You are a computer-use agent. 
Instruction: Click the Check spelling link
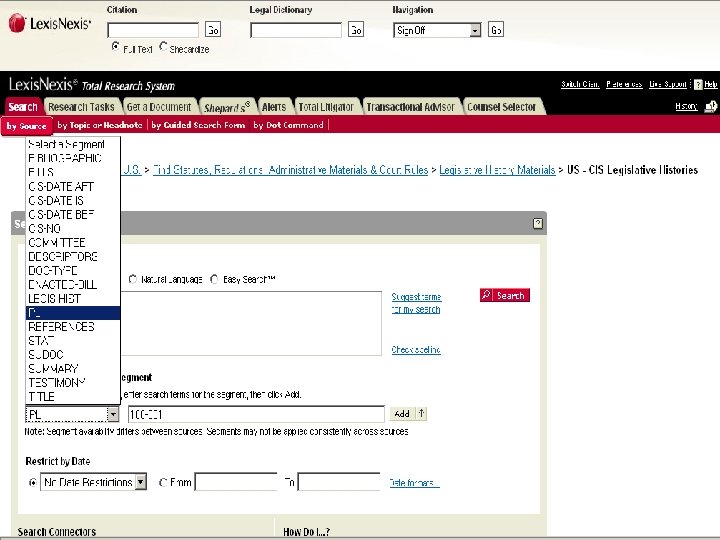click(x=416, y=350)
